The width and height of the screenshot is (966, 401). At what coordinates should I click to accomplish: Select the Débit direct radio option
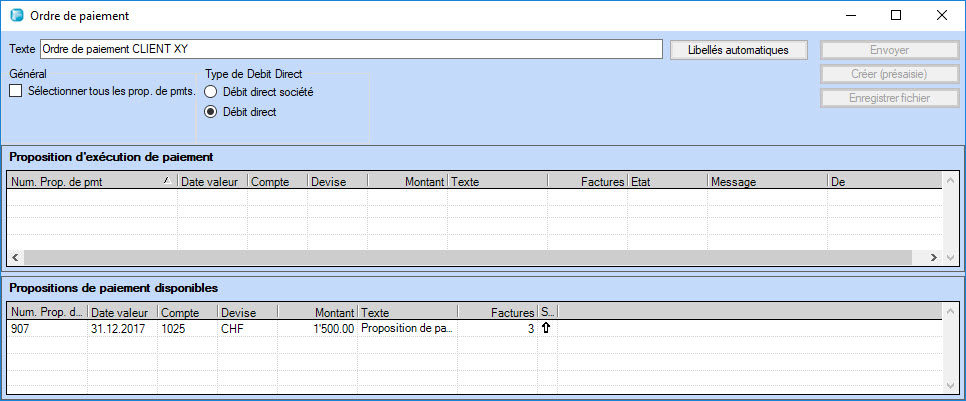(211, 112)
